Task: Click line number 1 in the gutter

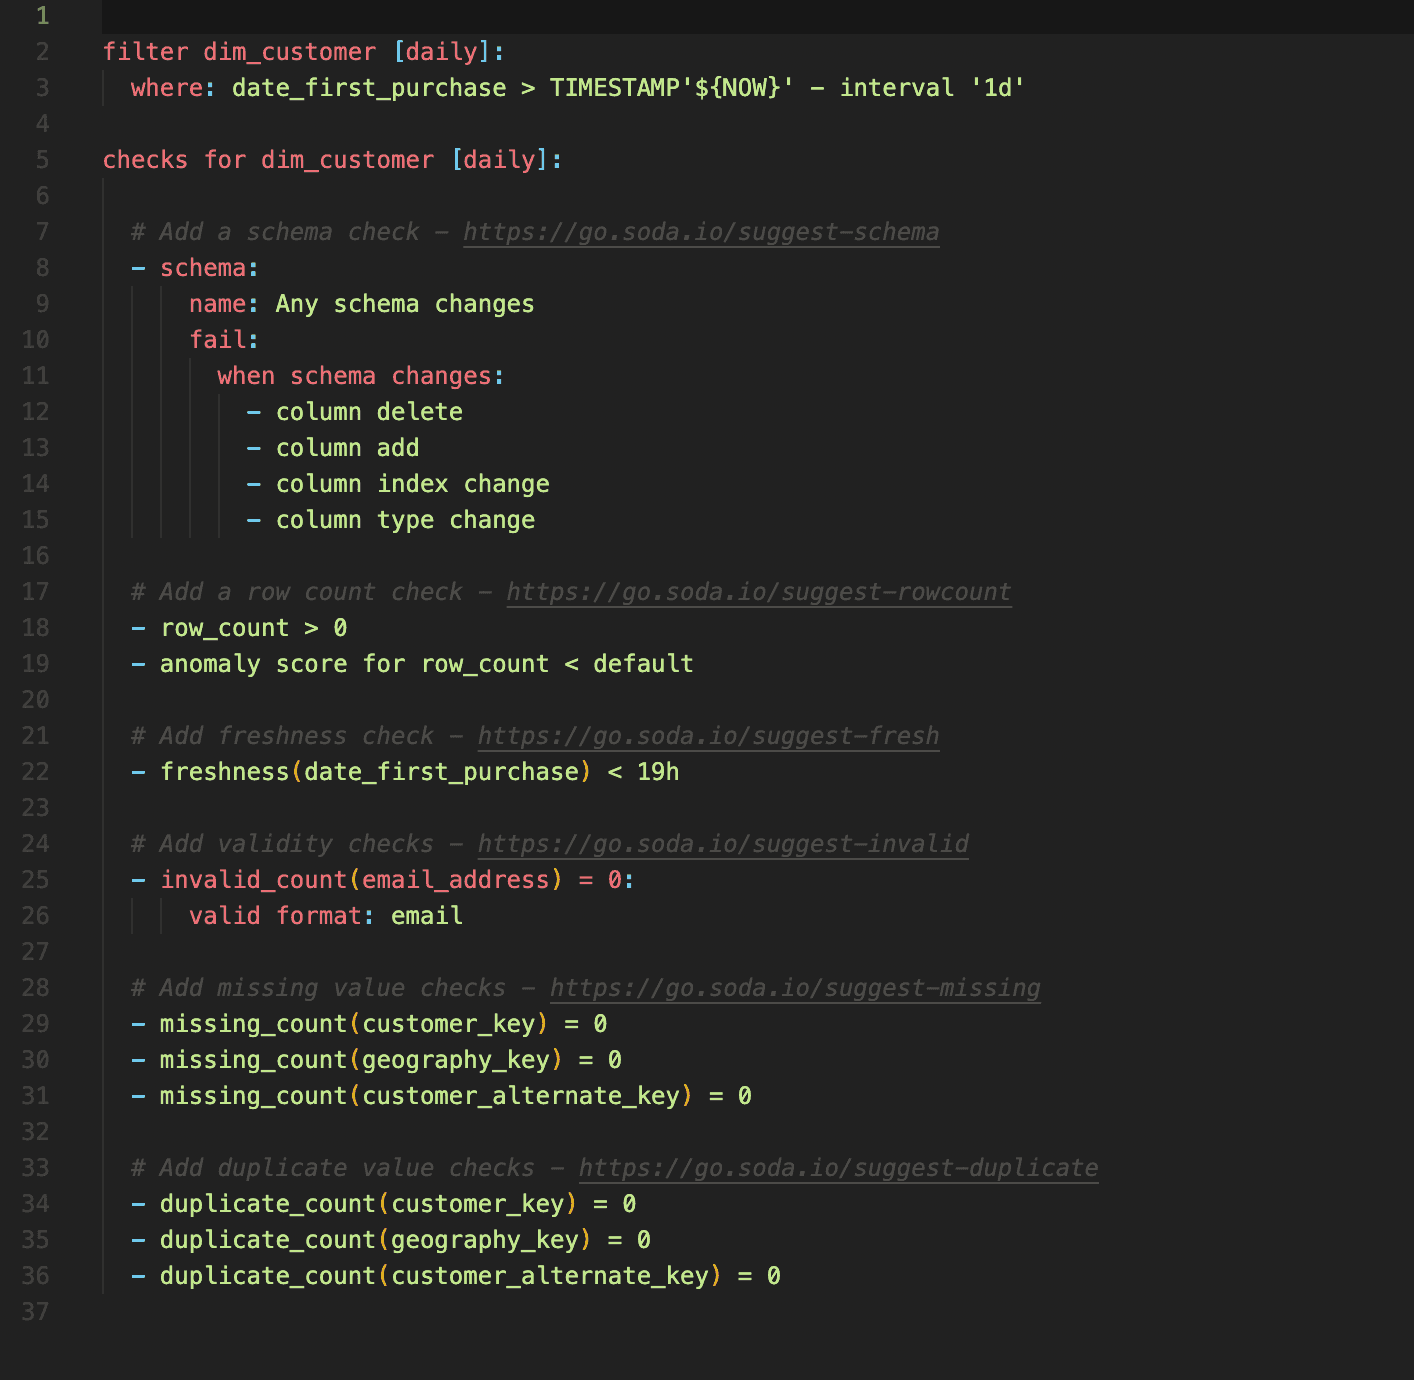Action: [42, 16]
